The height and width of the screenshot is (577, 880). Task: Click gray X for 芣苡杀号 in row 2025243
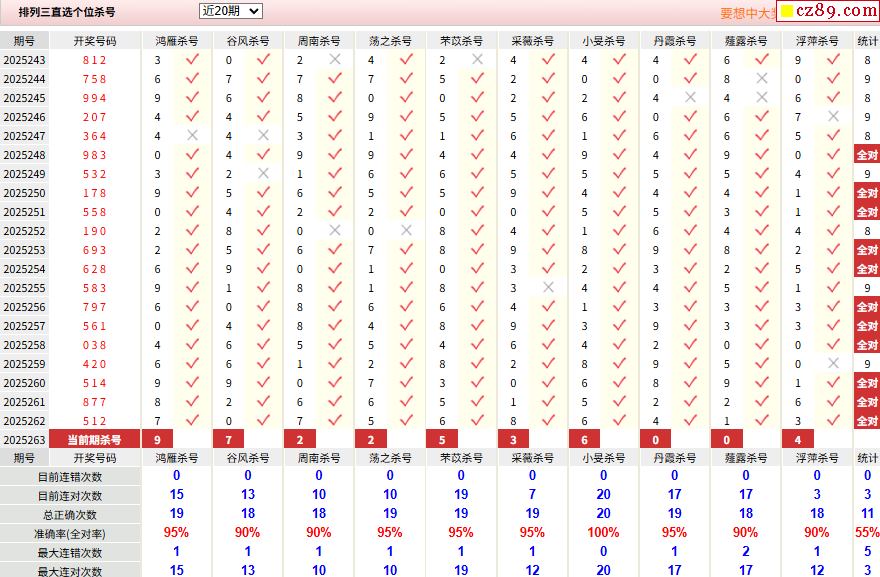[478, 59]
